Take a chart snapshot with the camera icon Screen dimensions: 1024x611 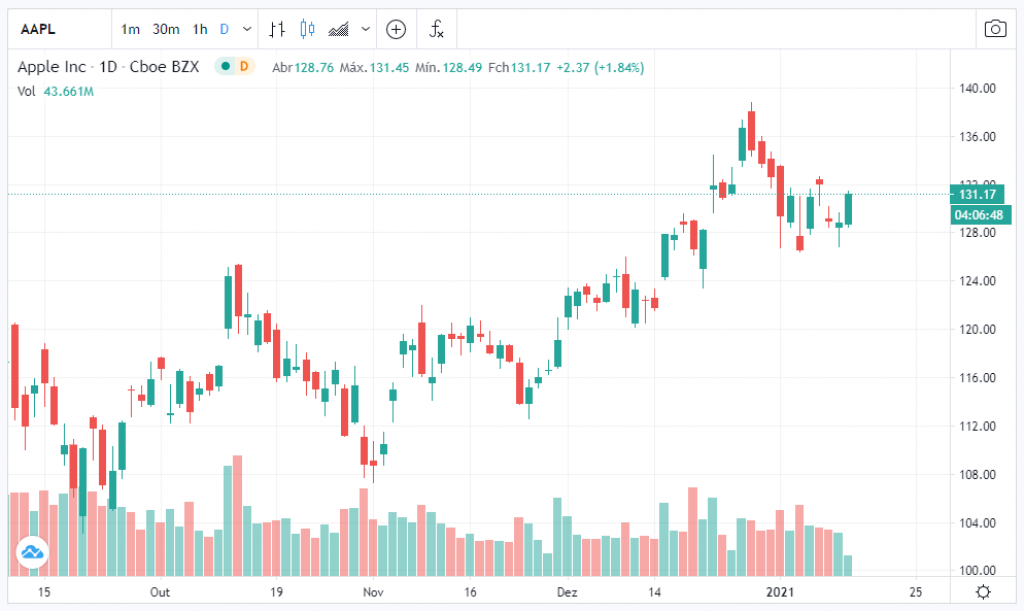(x=995, y=29)
